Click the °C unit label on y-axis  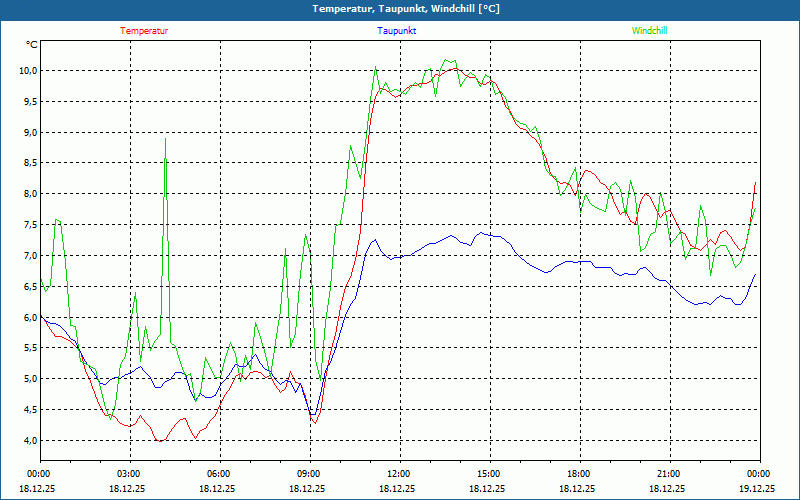[32, 45]
